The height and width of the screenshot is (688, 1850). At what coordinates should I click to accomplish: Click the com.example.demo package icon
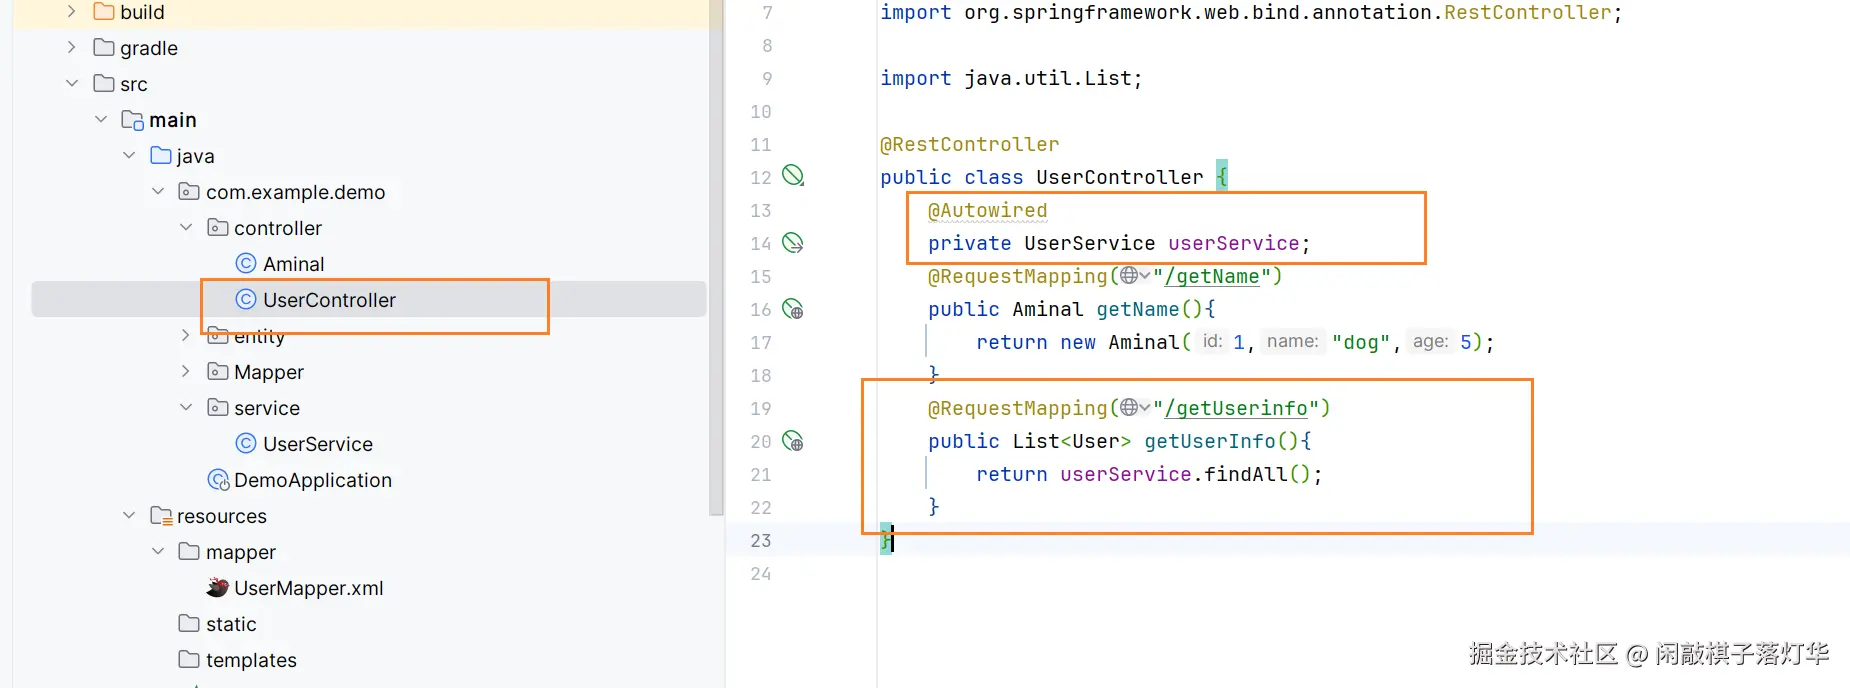pyautogui.click(x=188, y=191)
